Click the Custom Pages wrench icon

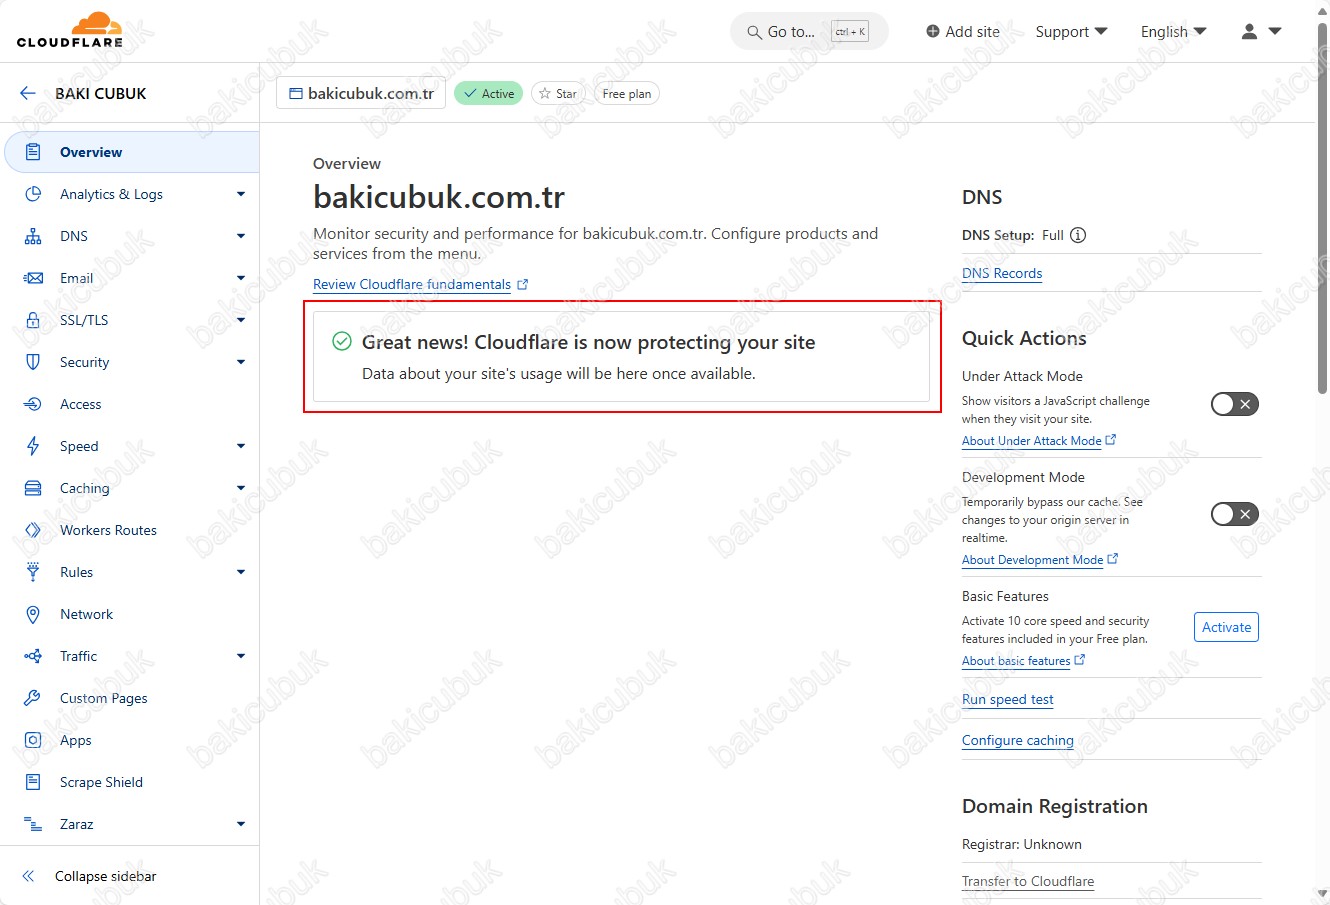point(33,698)
